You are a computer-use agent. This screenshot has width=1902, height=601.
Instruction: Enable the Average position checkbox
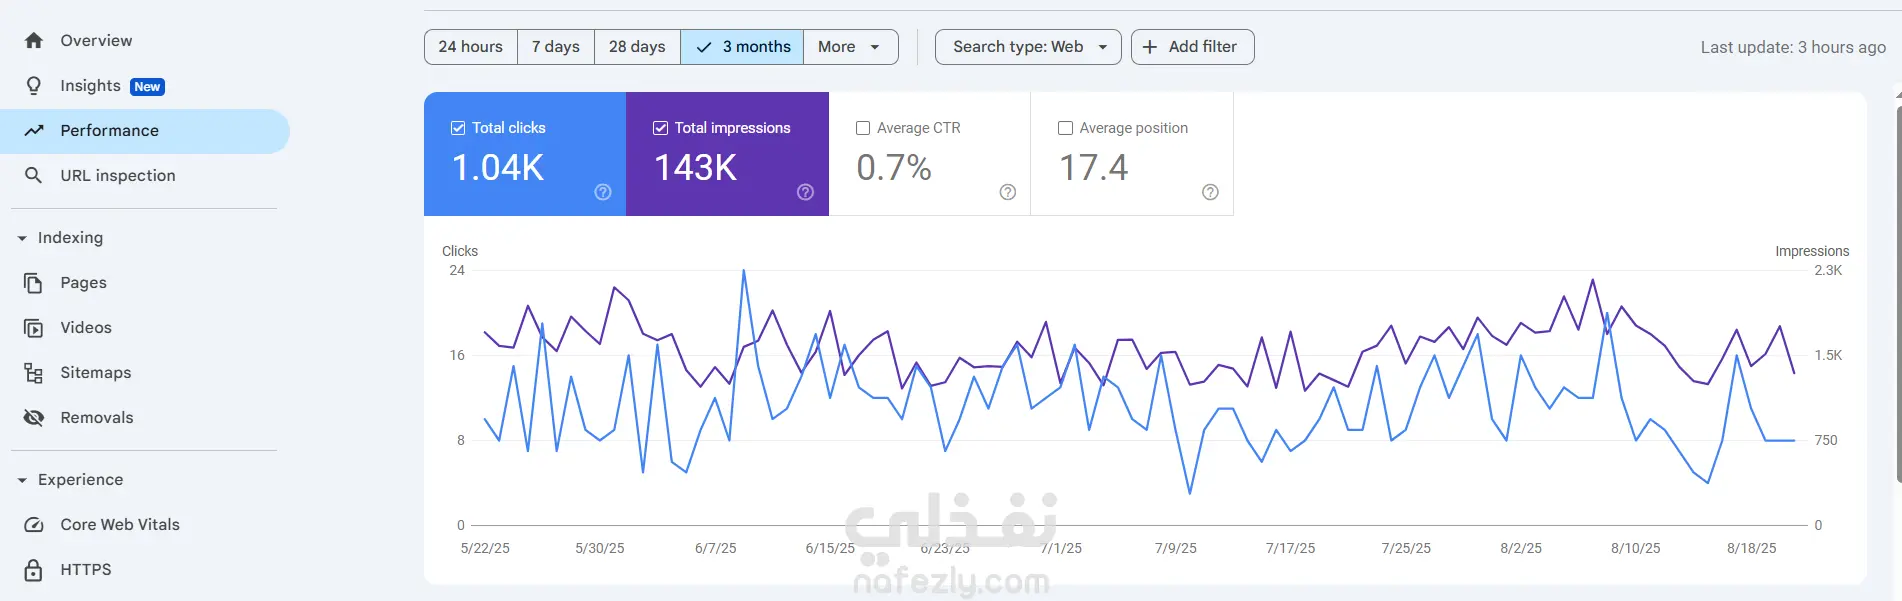pyautogui.click(x=1065, y=128)
